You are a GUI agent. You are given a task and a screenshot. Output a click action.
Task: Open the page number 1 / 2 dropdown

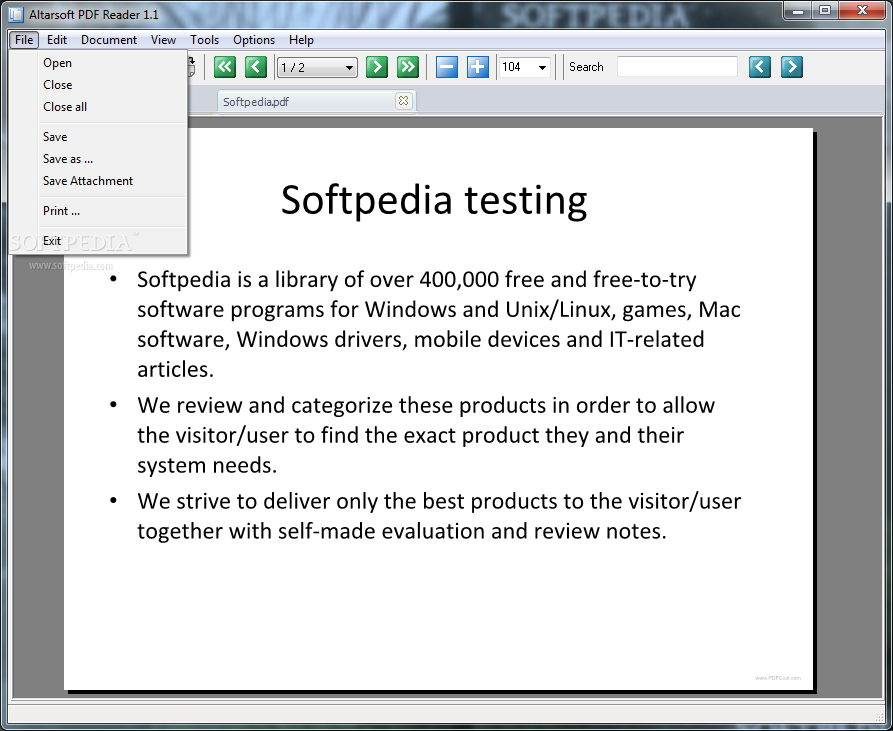pyautogui.click(x=317, y=67)
